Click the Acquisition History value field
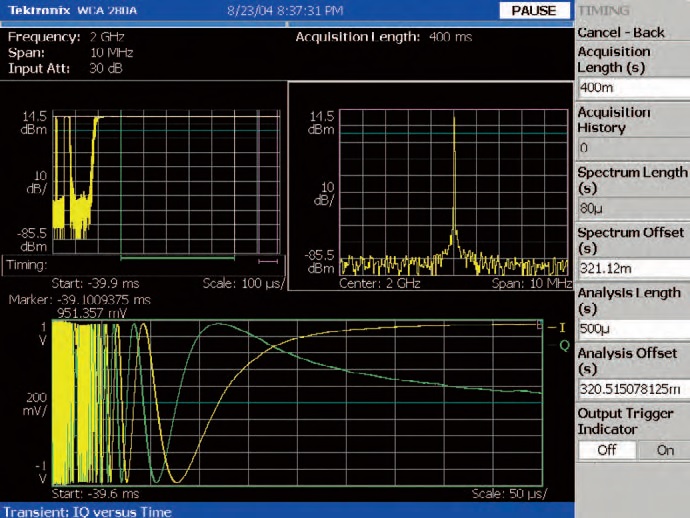This screenshot has height=518, width=690. click(632, 148)
